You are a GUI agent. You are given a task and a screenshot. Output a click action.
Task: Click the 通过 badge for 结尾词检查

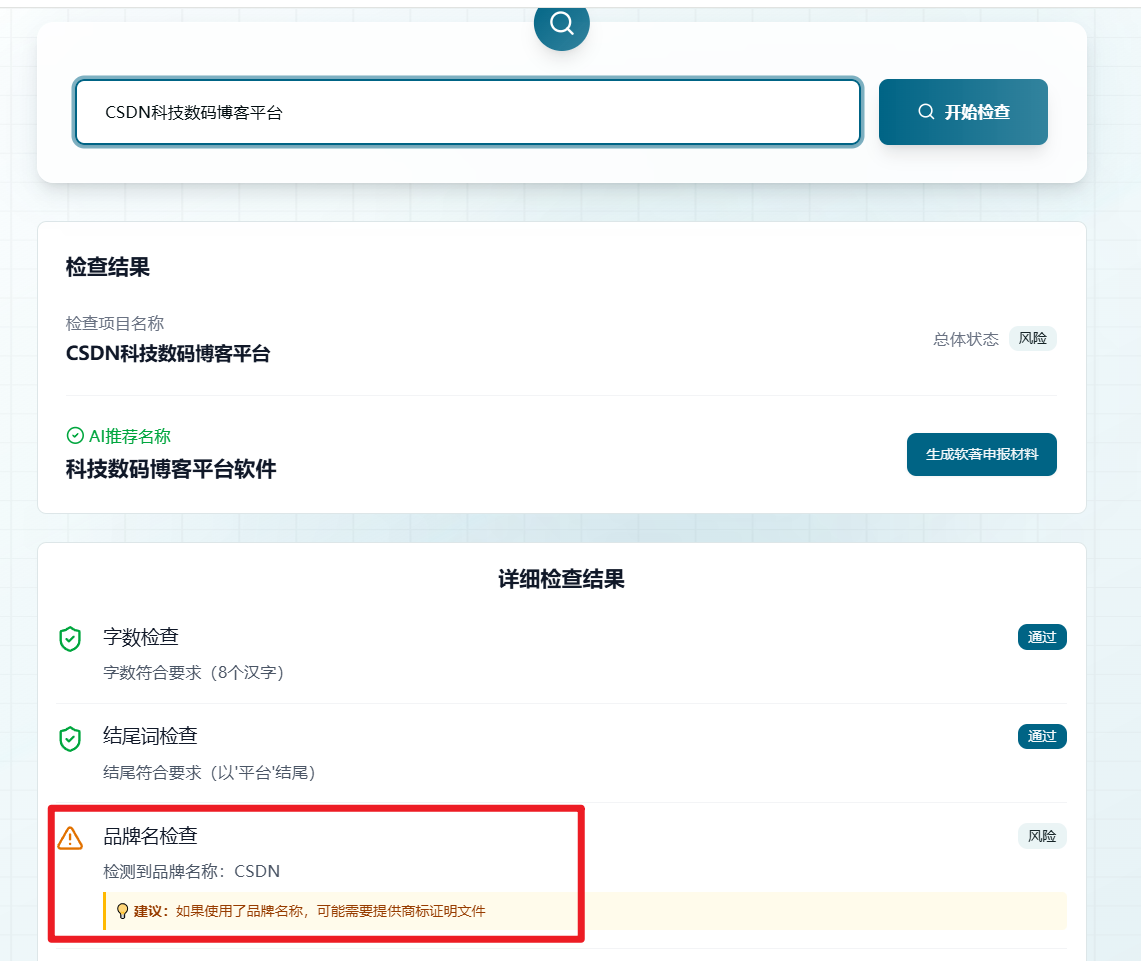[x=1041, y=736]
